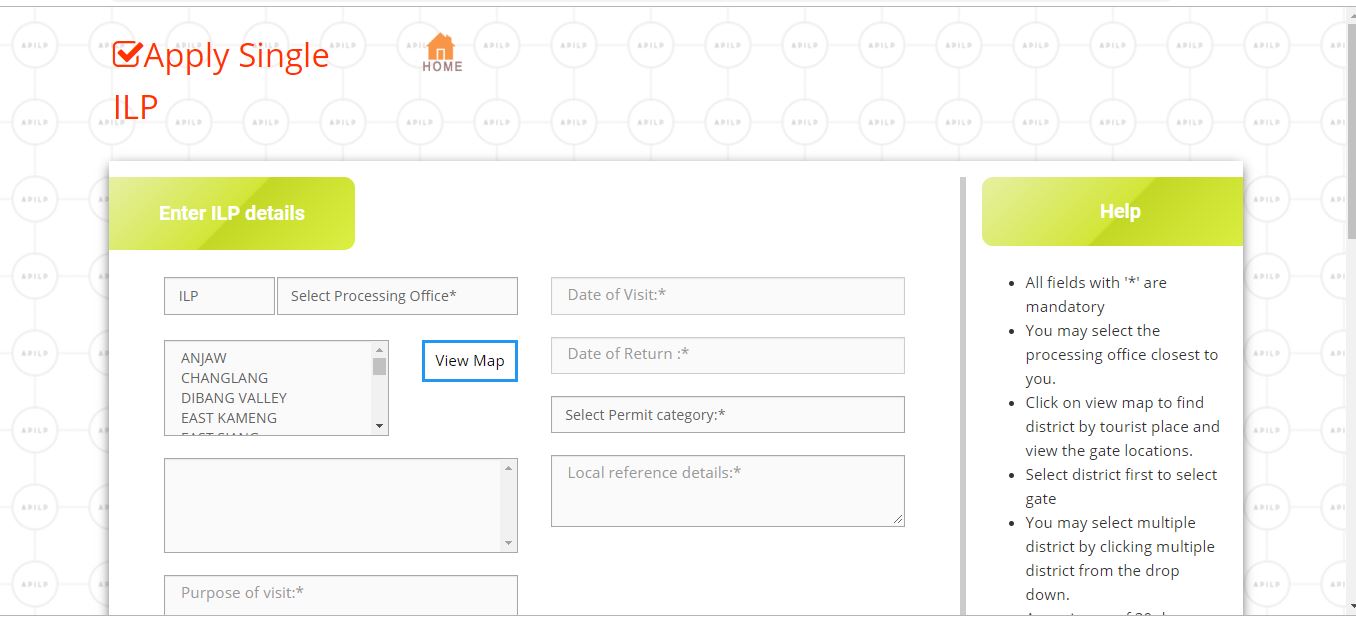Click the checkmark icon beside Apply Single ILP
This screenshot has height=618, width=1356.
[127, 55]
